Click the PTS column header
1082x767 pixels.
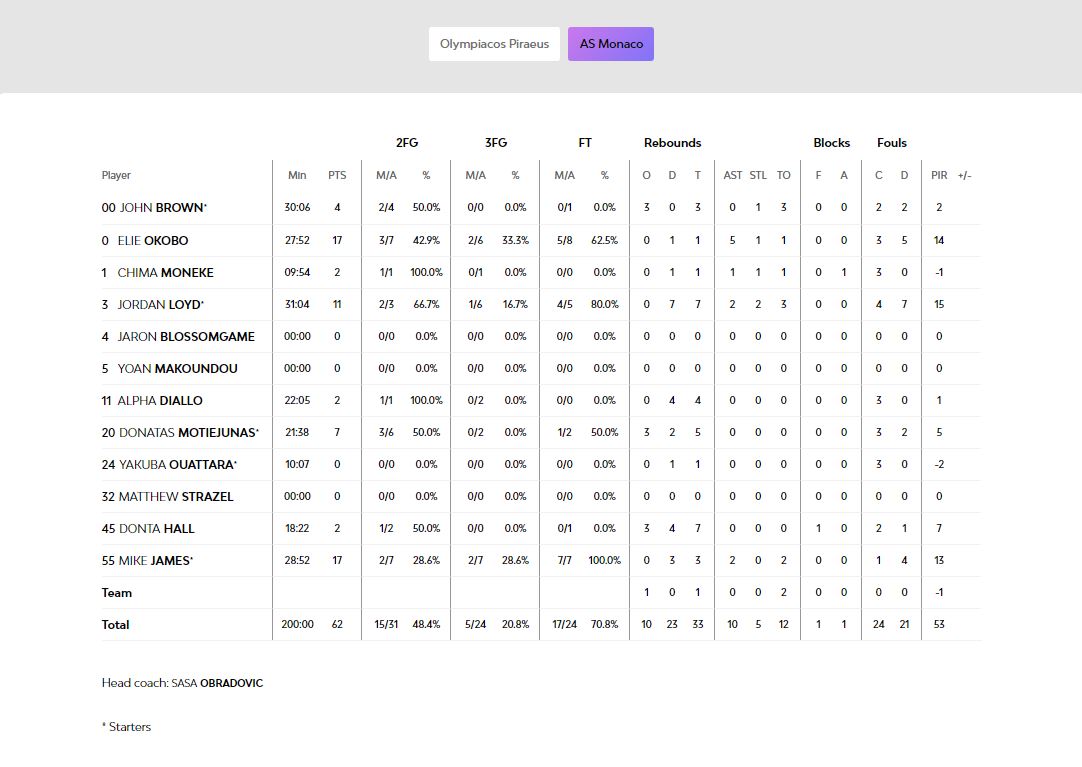pos(337,175)
